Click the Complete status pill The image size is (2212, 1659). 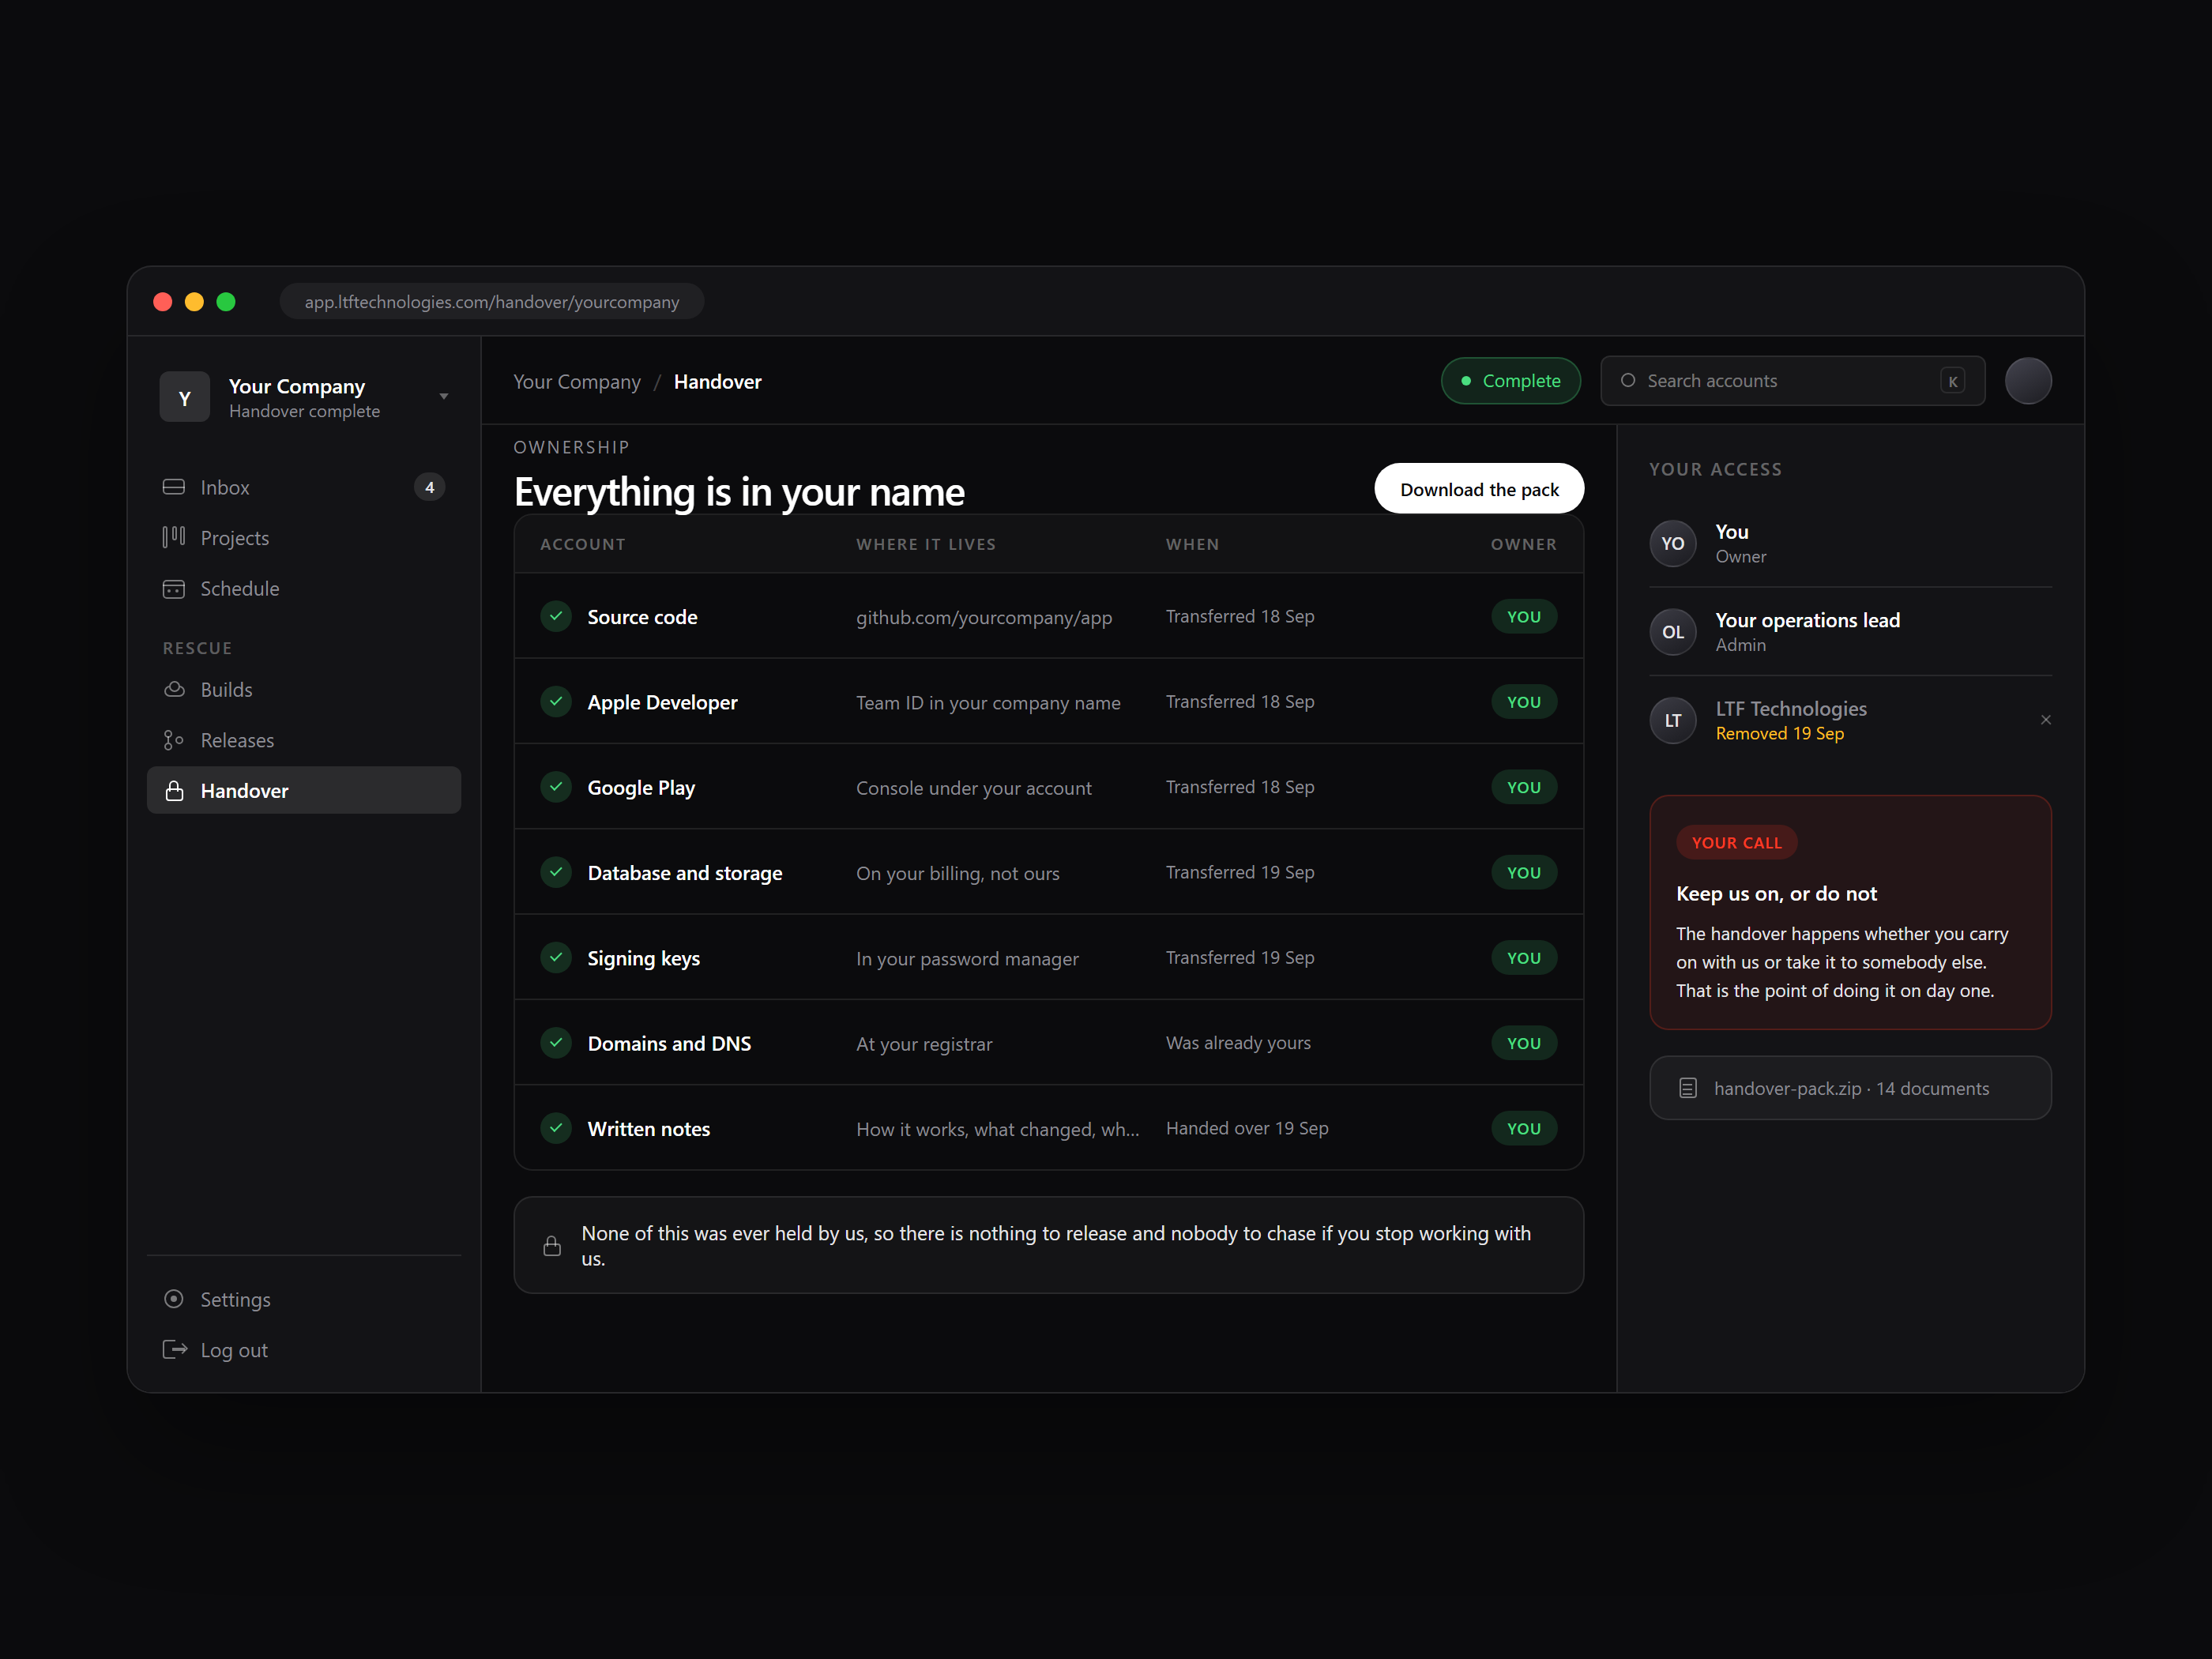click(1510, 381)
